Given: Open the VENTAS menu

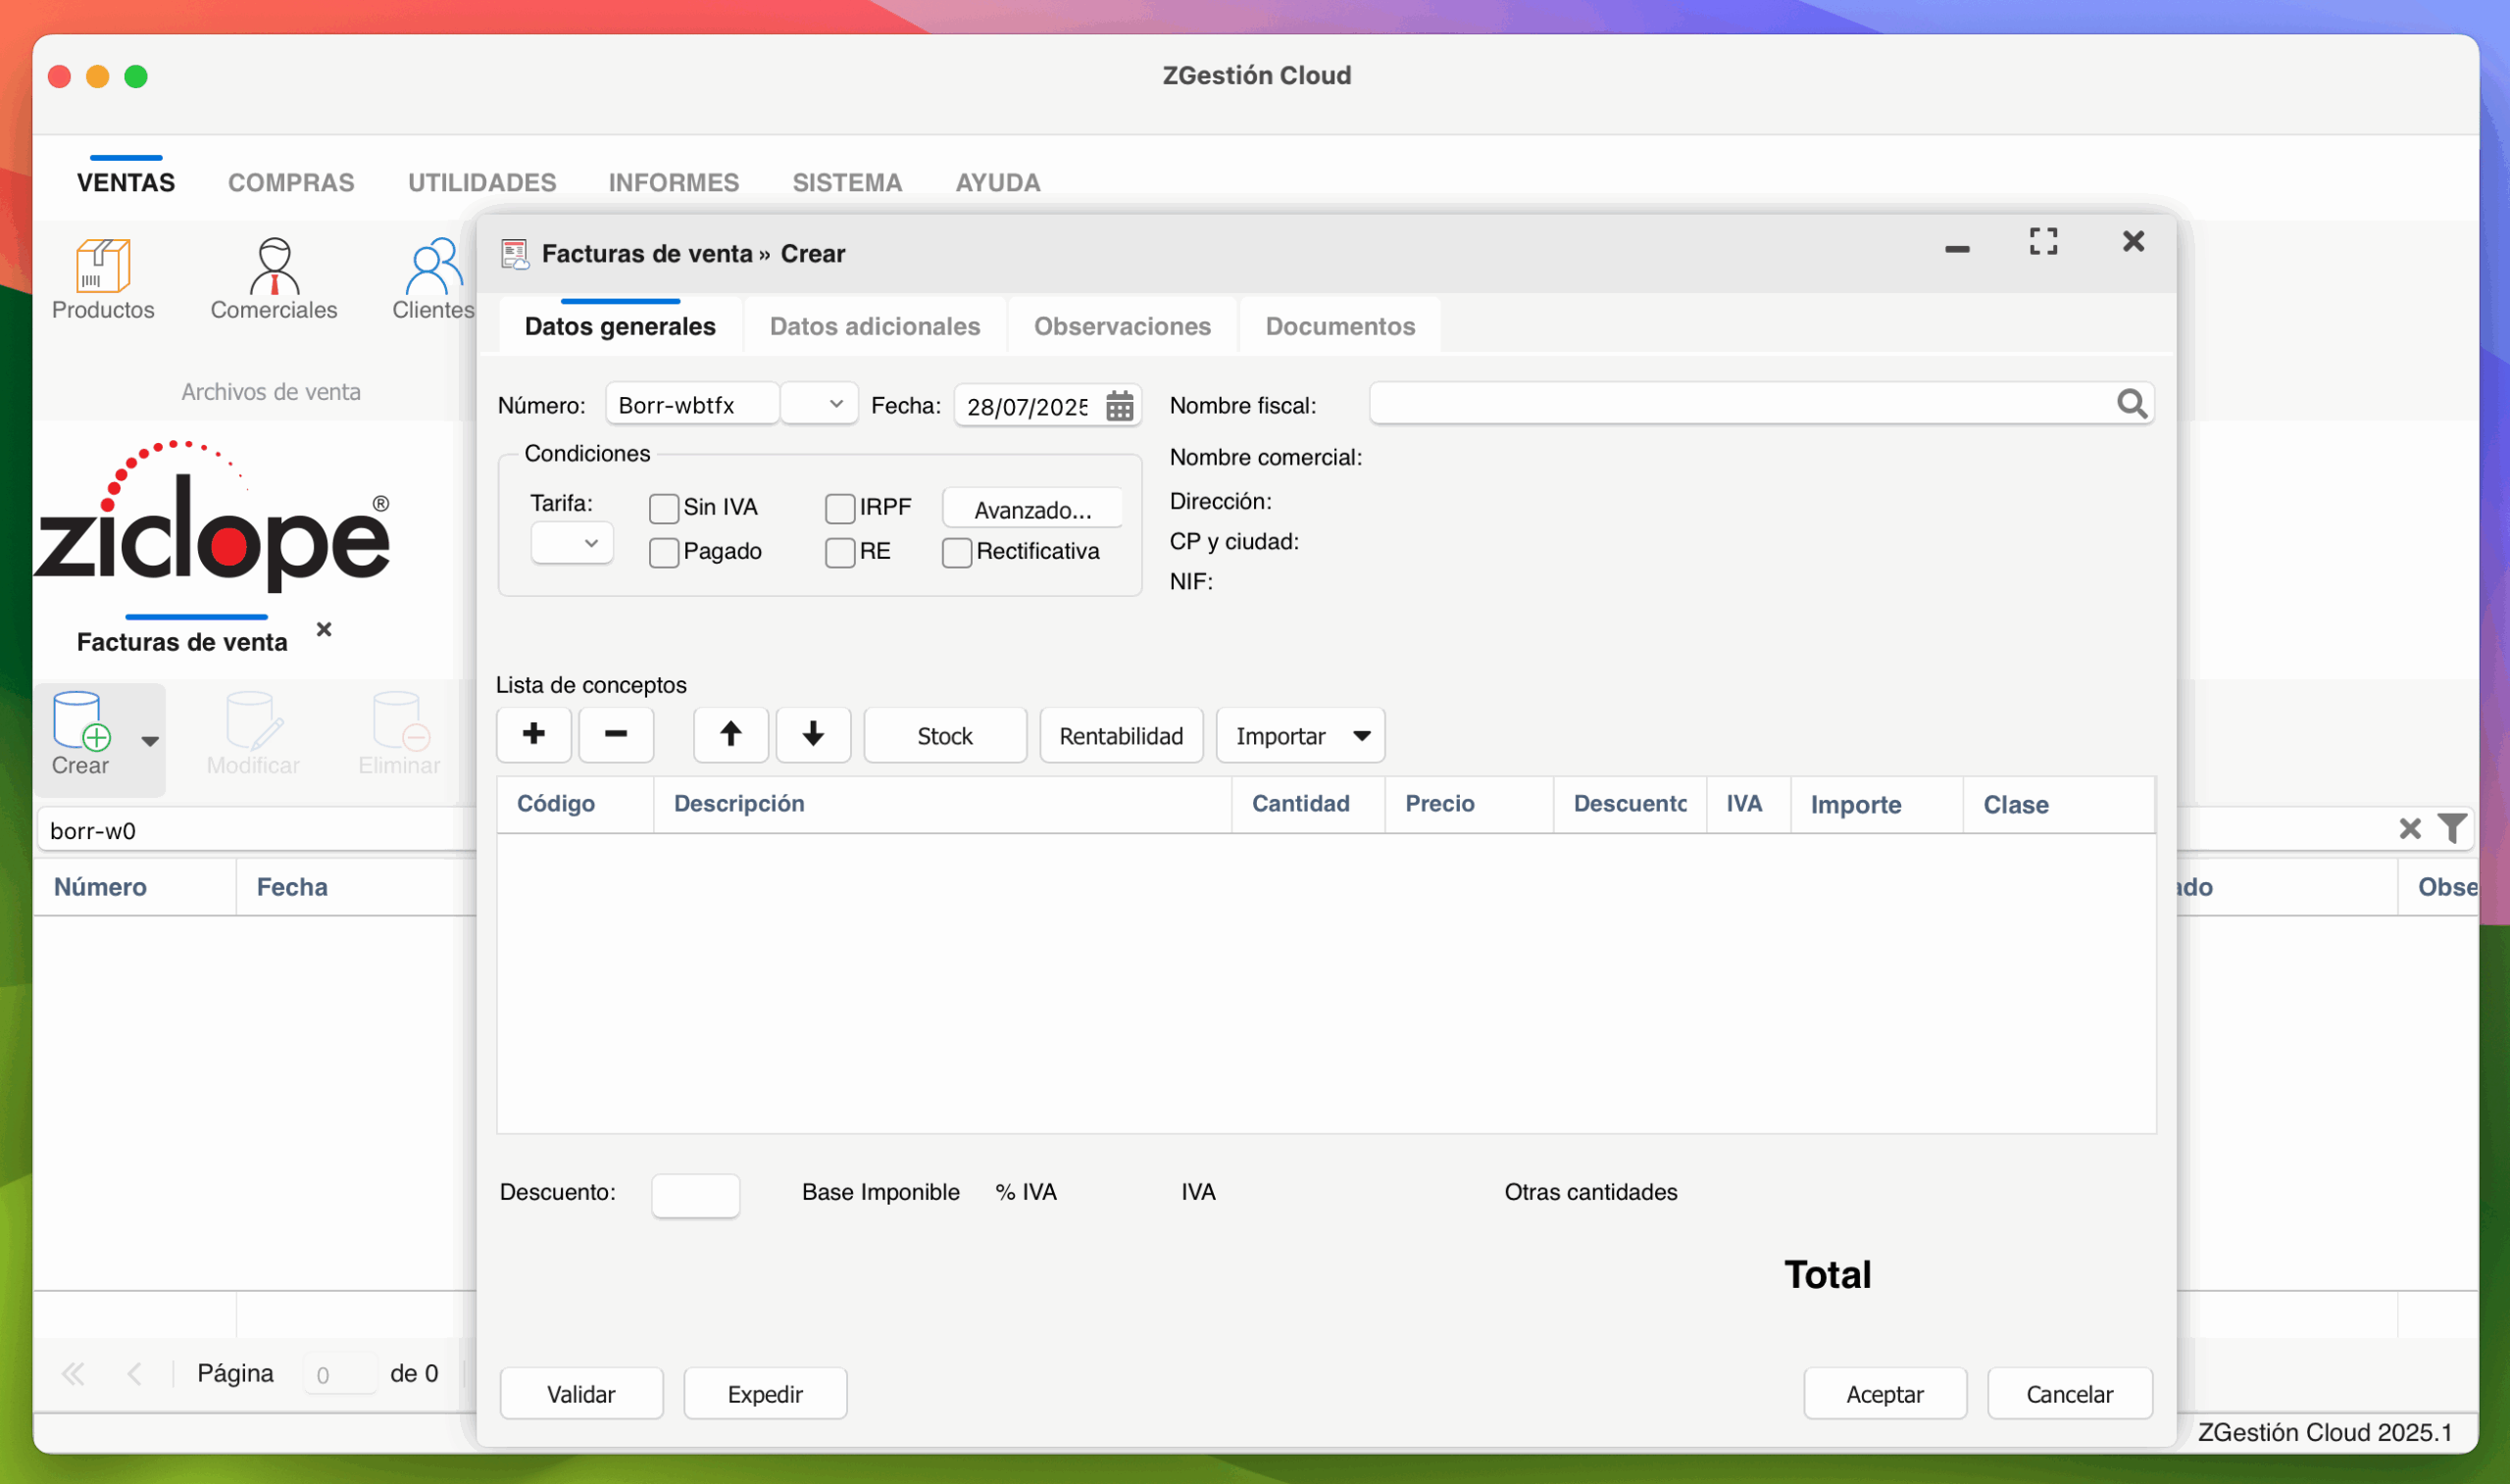Looking at the screenshot, I should [x=126, y=182].
